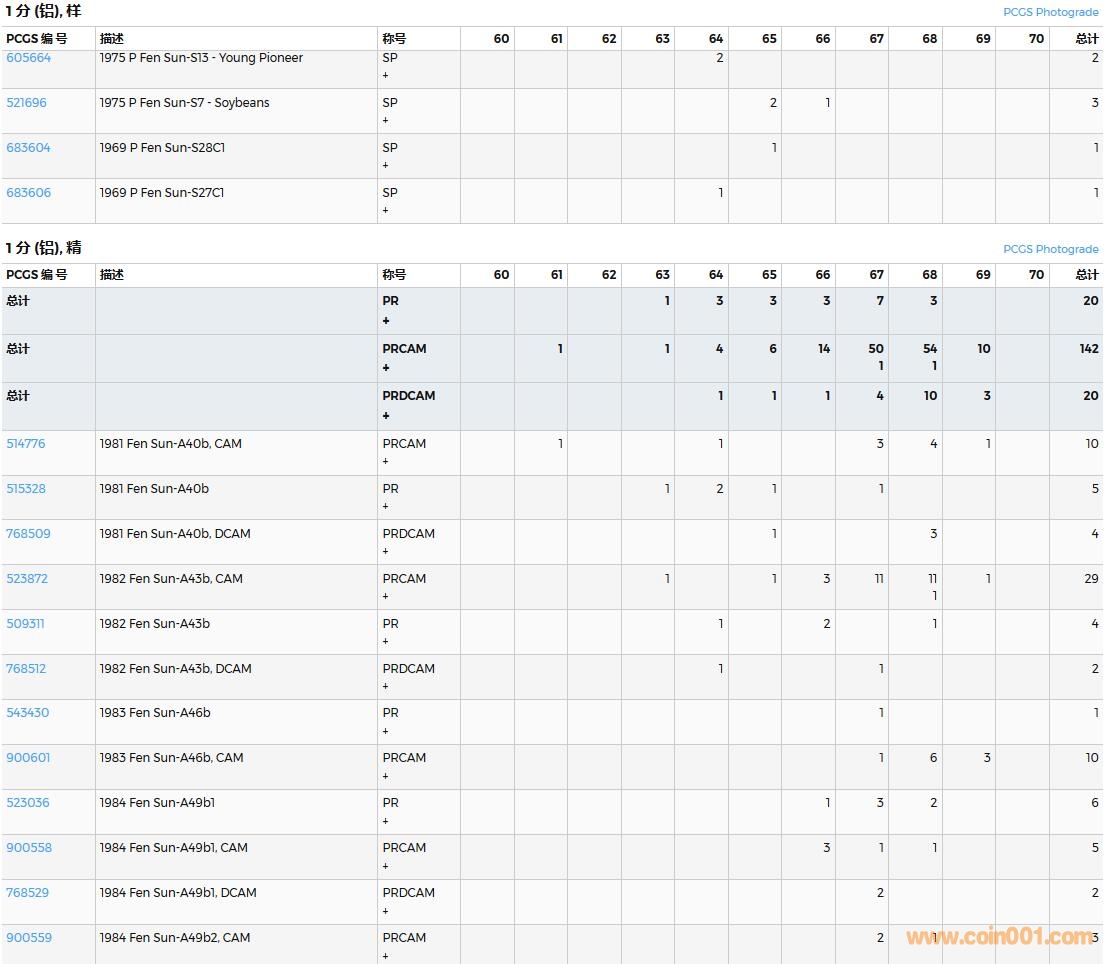This screenshot has width=1106, height=964.
Task: Open PCGS number 515328 link
Action: (26, 489)
